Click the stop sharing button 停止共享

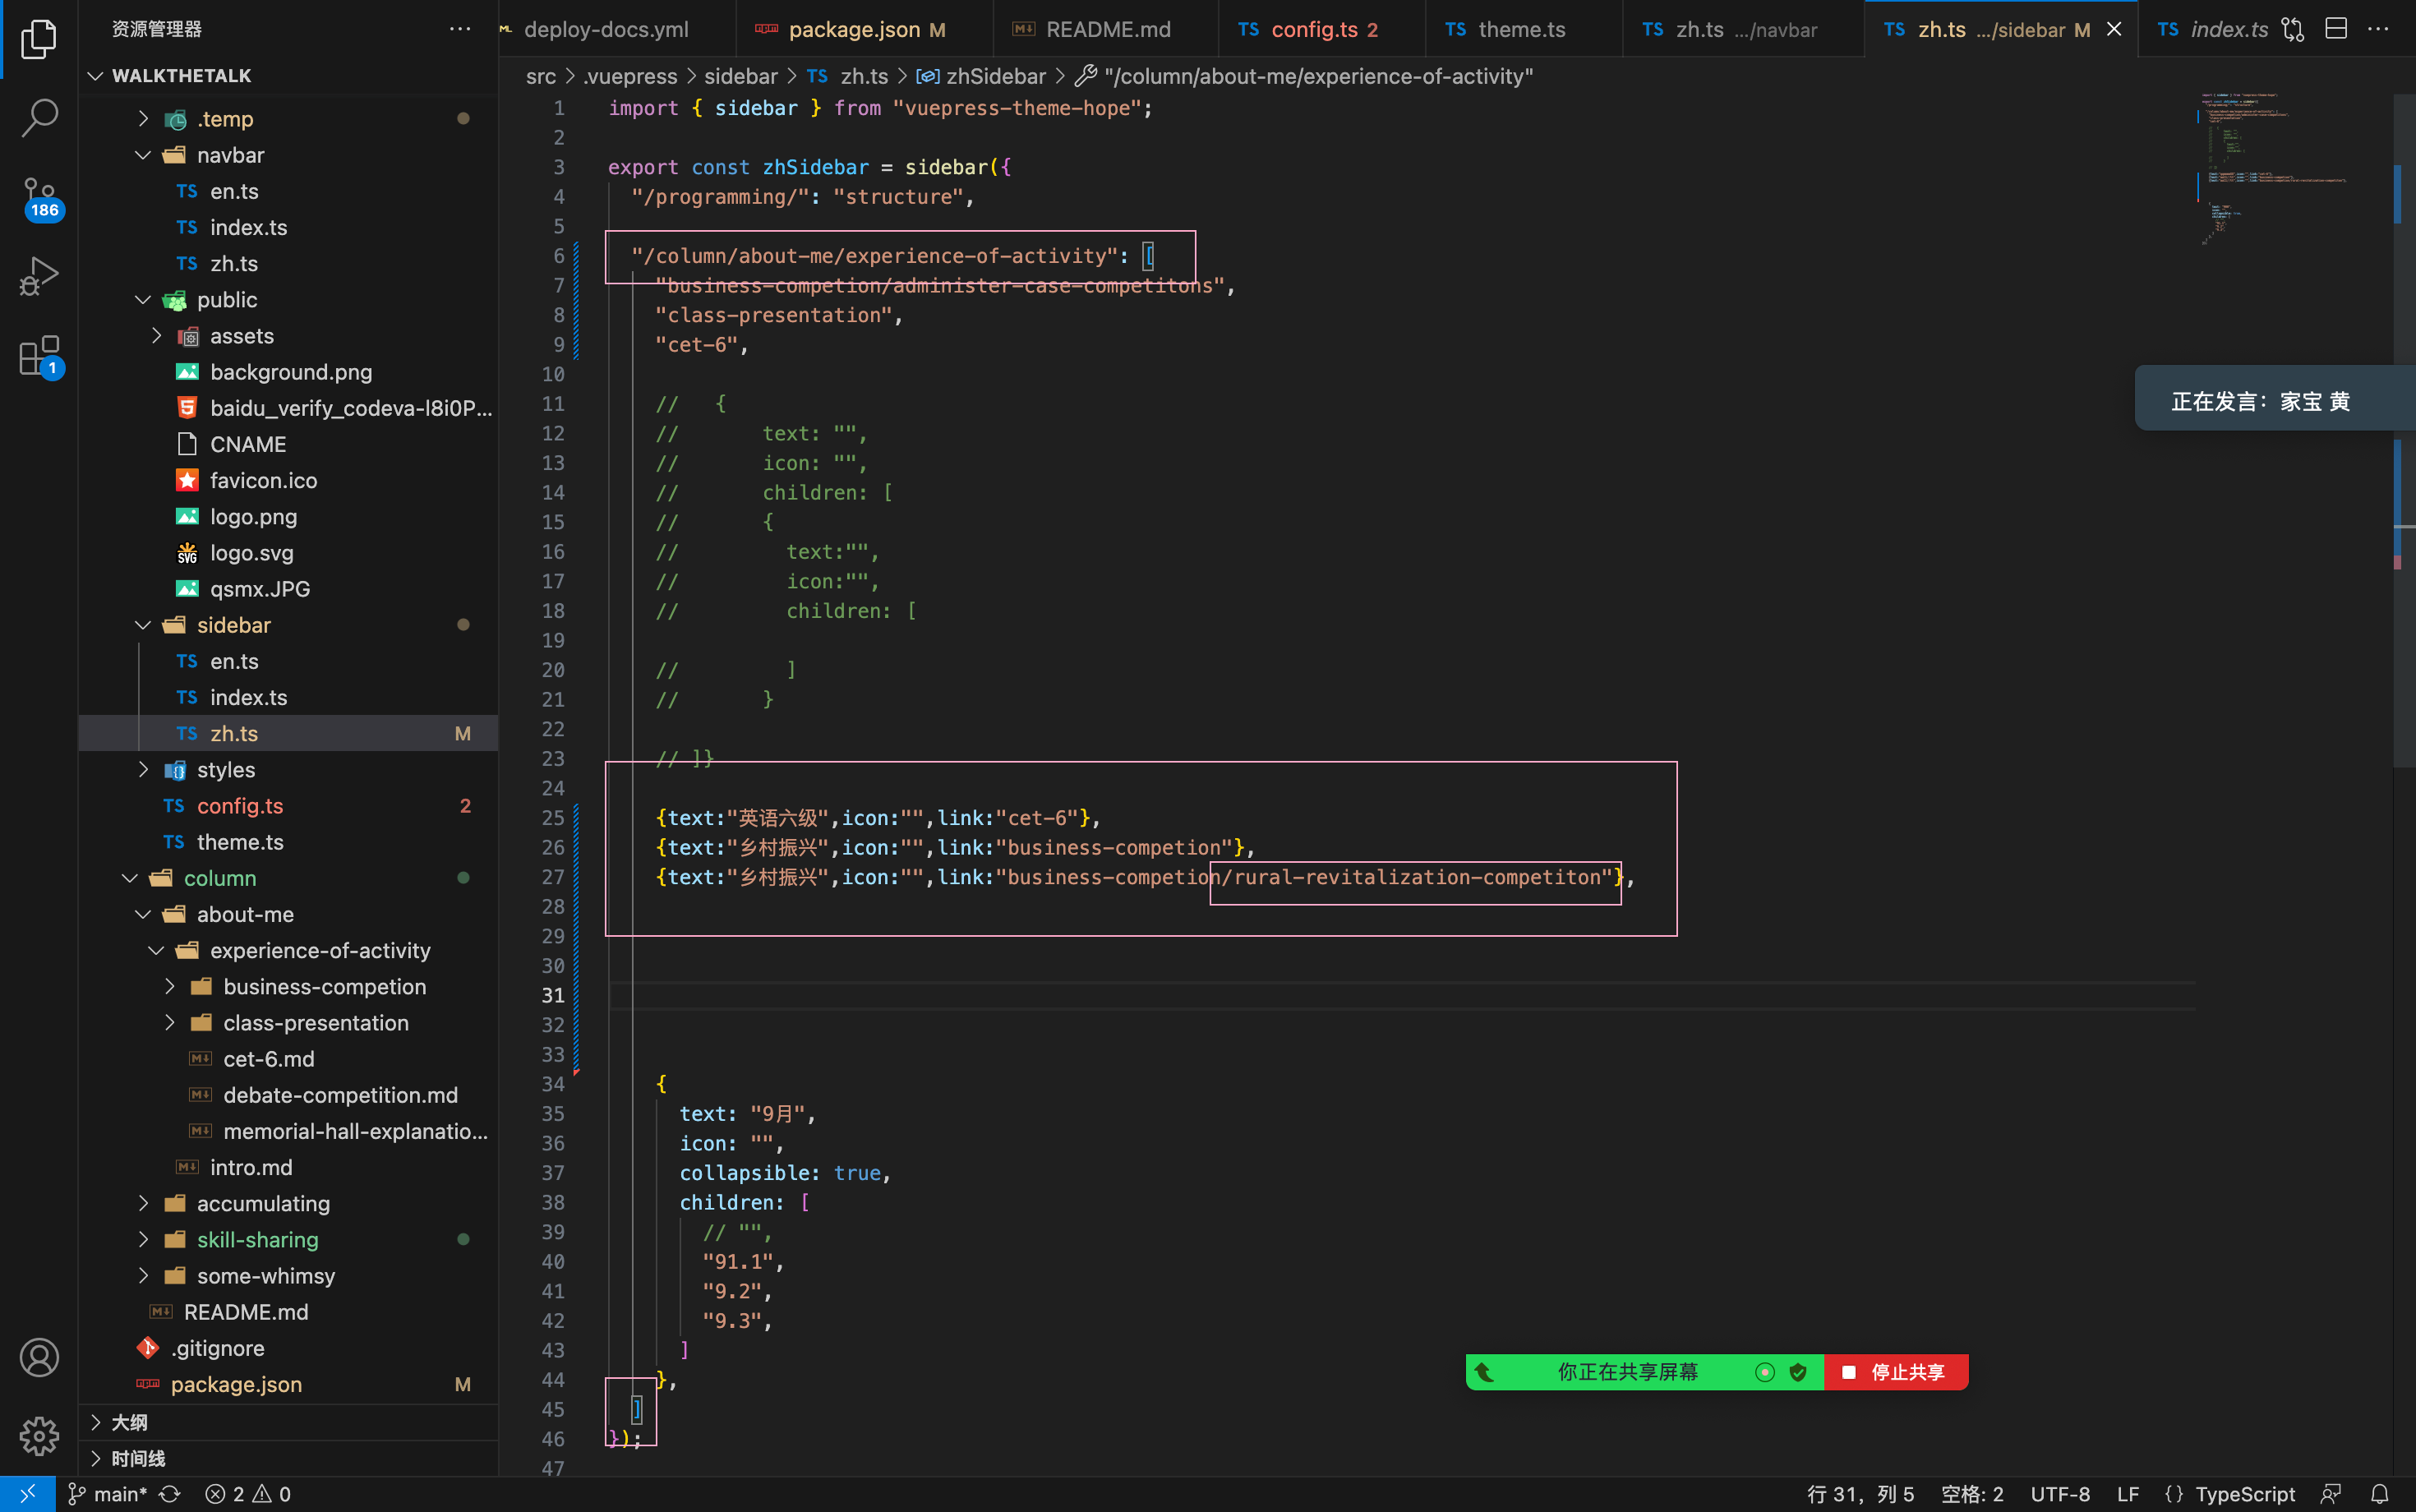[x=1896, y=1372]
